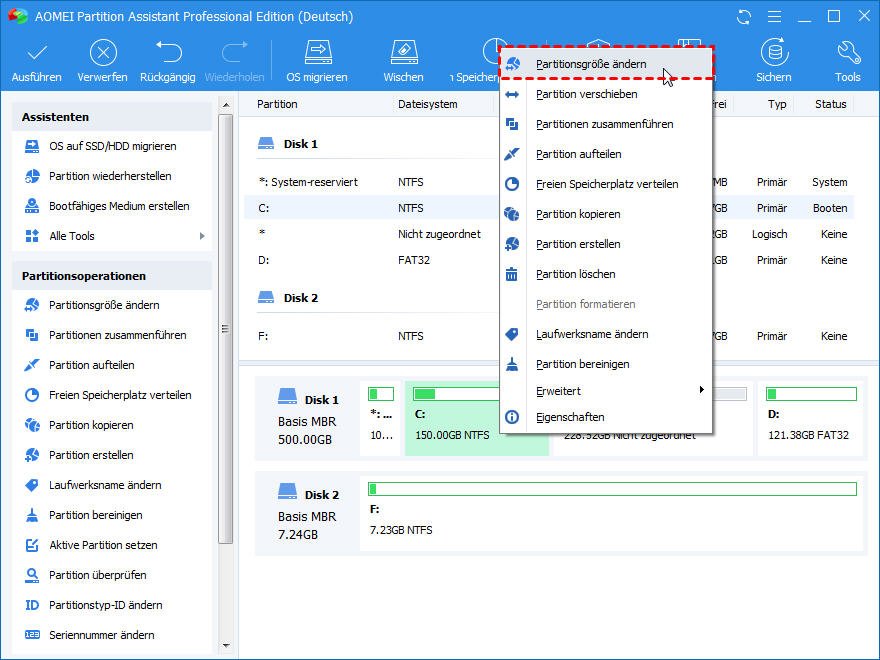Choose Laufwerksname ändern from context menu

(x=606, y=334)
